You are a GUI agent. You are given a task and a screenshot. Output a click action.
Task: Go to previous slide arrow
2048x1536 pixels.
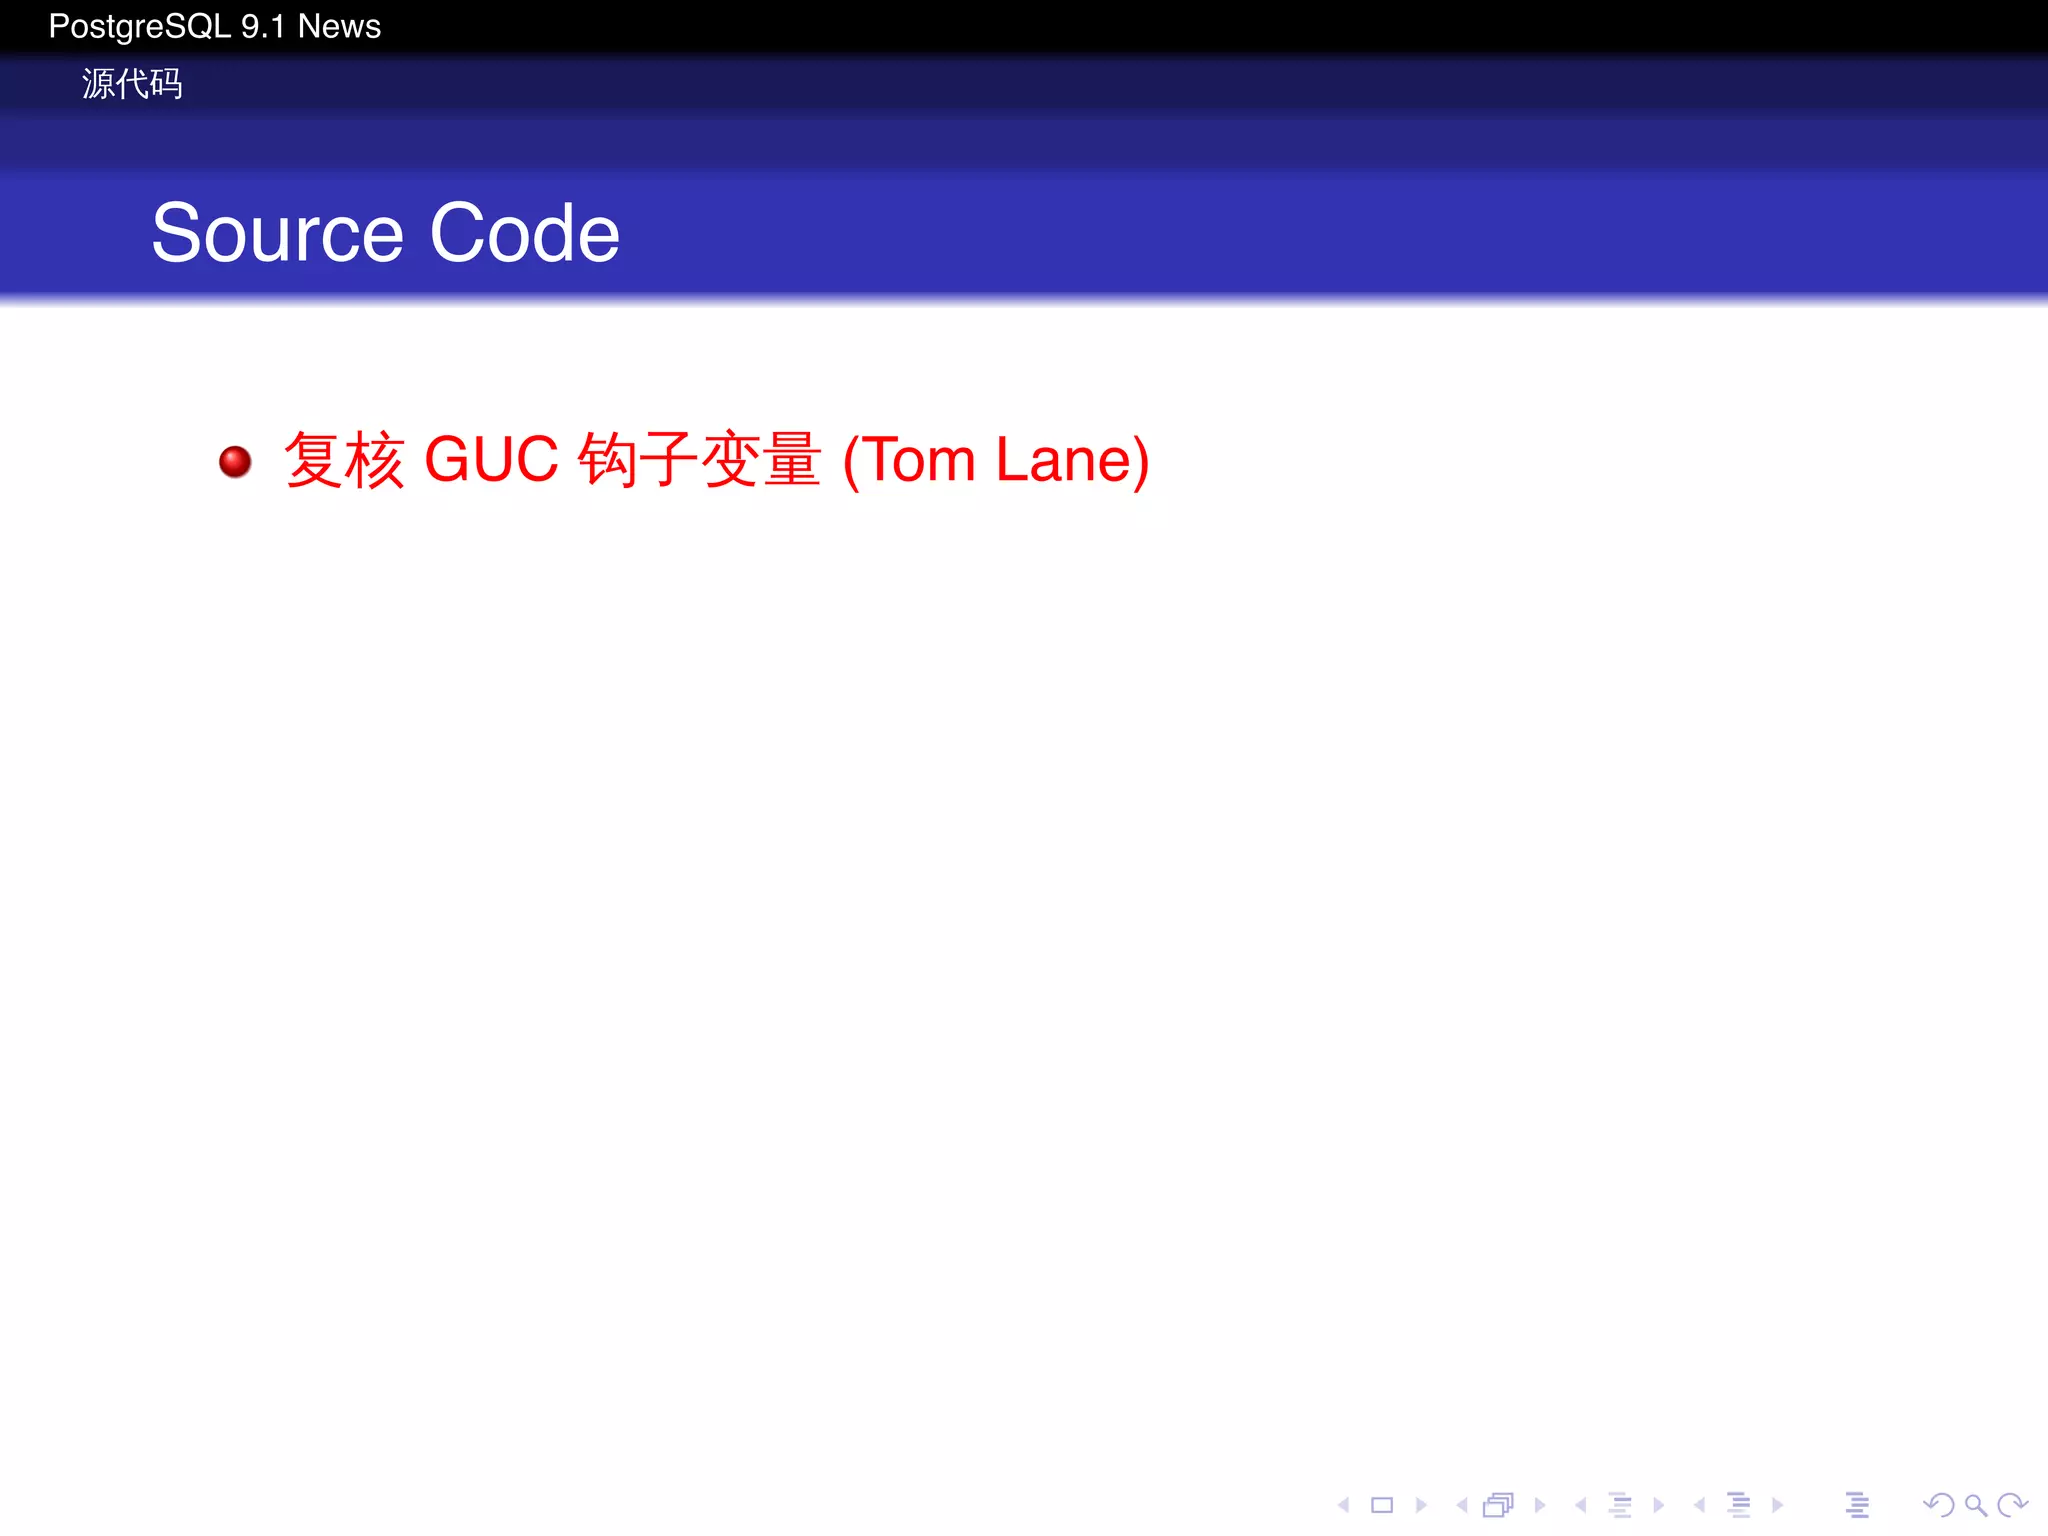pyautogui.click(x=1344, y=1504)
